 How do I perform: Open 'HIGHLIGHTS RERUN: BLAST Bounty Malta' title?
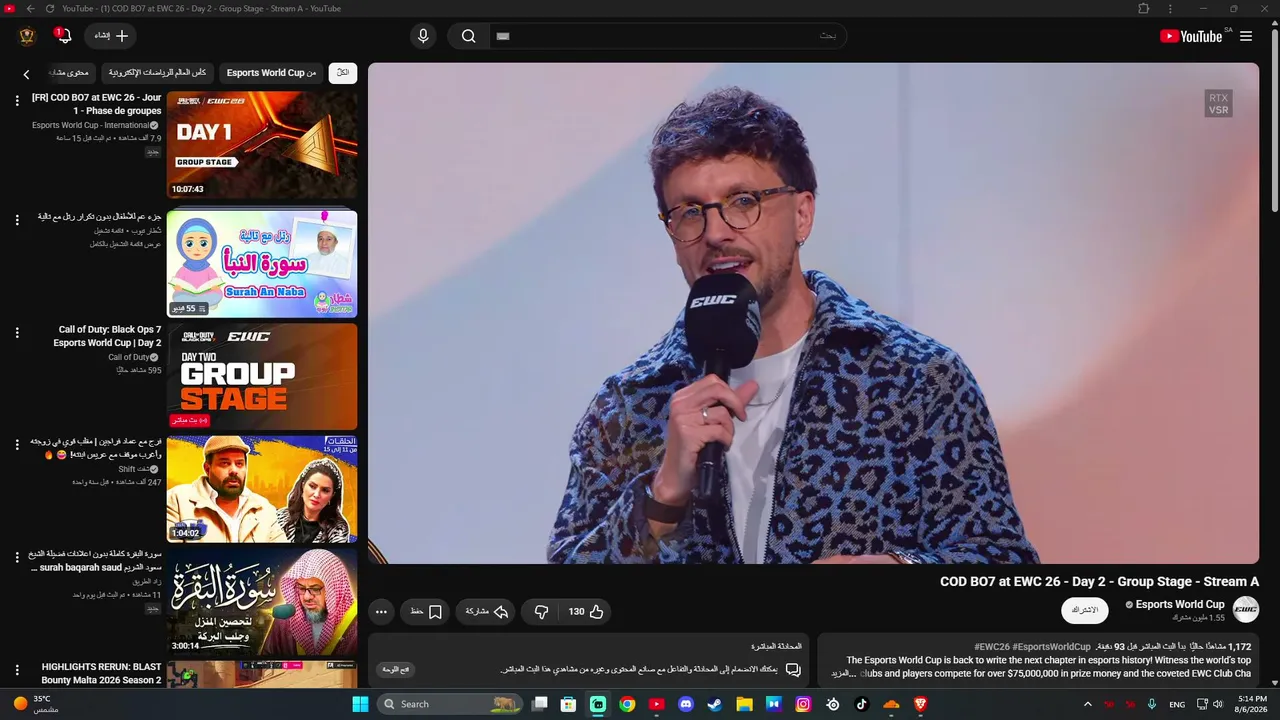coord(101,673)
